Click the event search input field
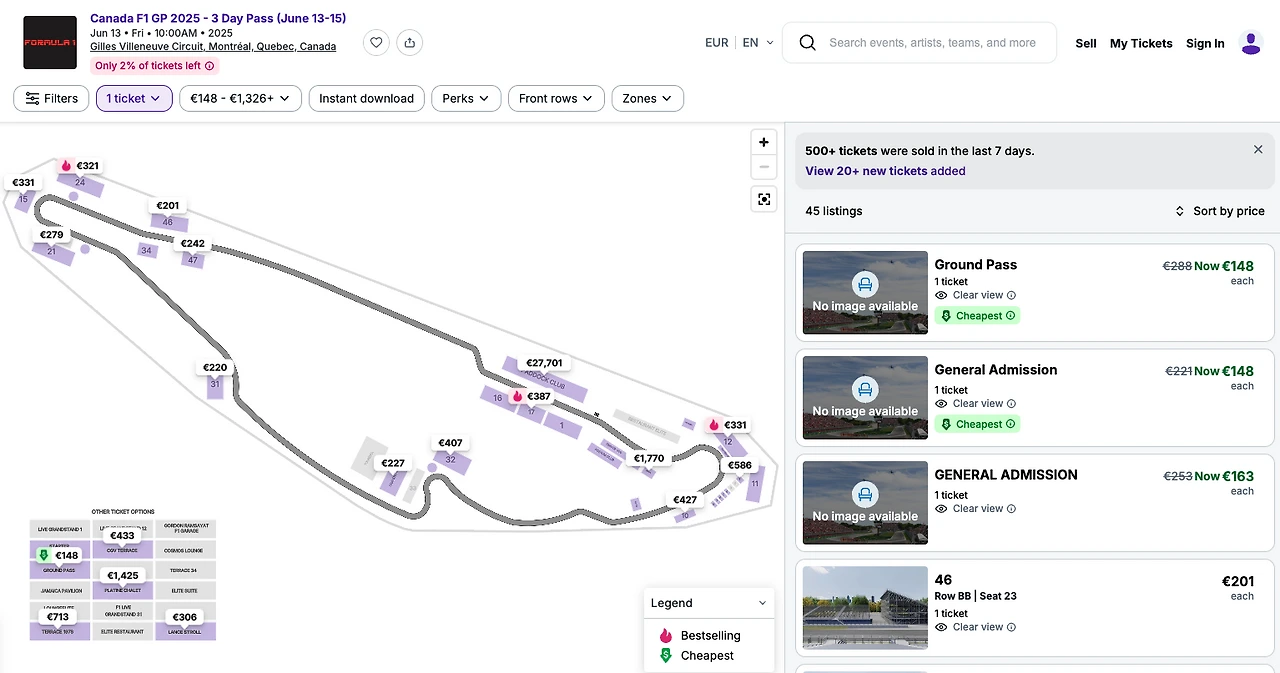1280x673 pixels. pos(932,43)
